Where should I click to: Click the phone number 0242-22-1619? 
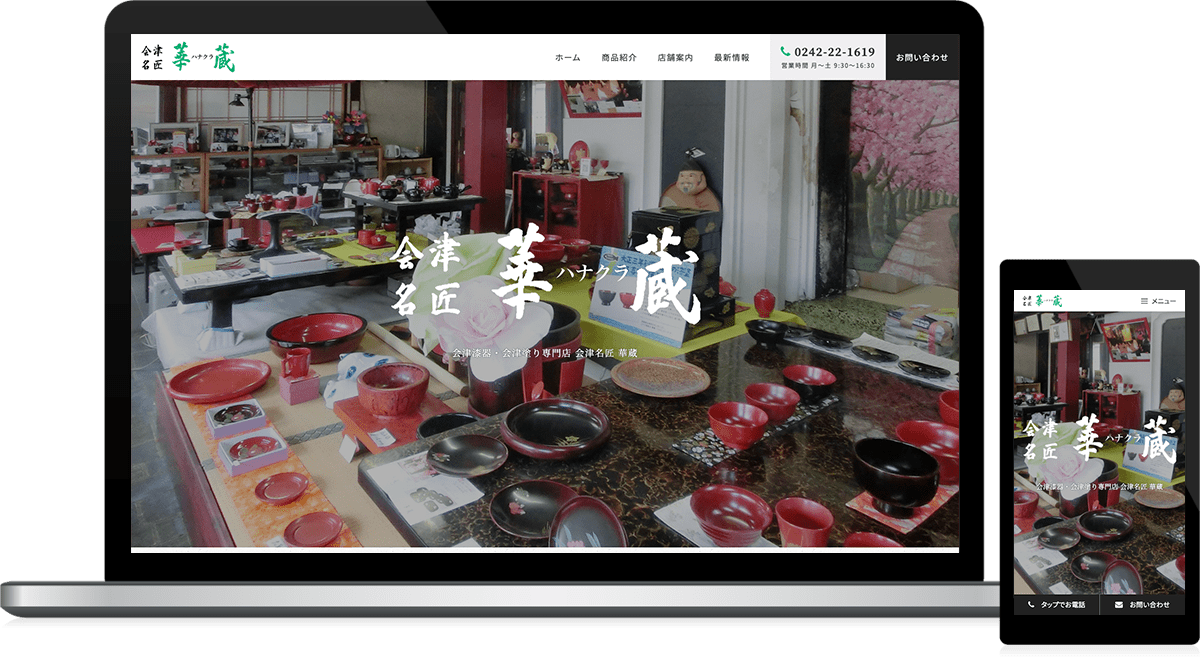[x=834, y=52]
